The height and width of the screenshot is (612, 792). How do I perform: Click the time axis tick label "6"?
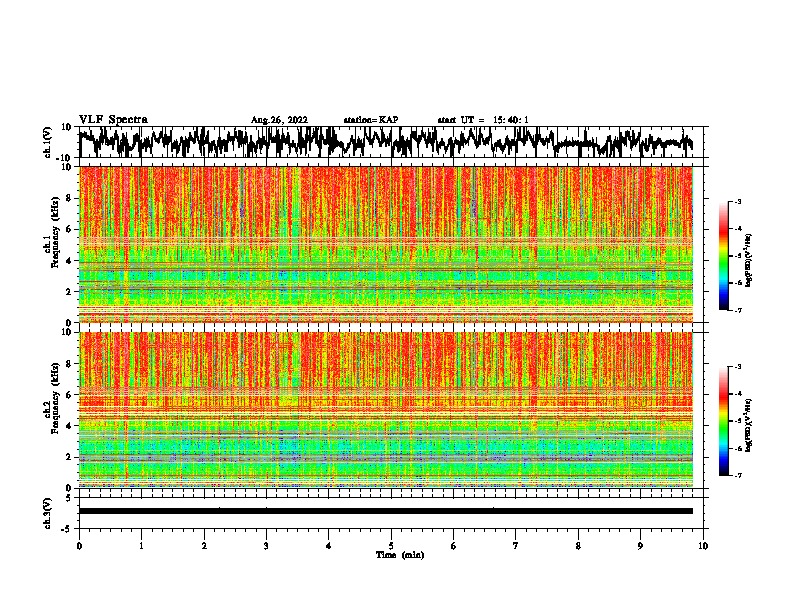[453, 546]
